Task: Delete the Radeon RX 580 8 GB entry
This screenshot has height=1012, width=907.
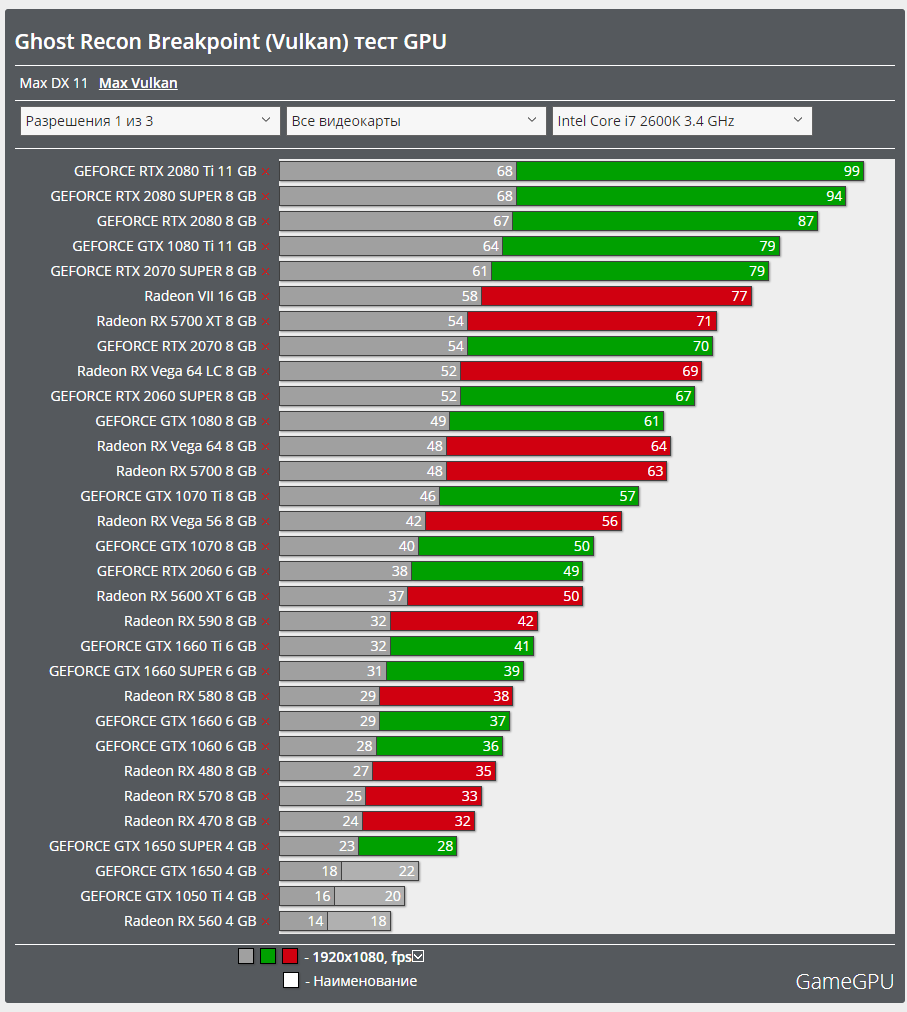Action: pos(265,697)
